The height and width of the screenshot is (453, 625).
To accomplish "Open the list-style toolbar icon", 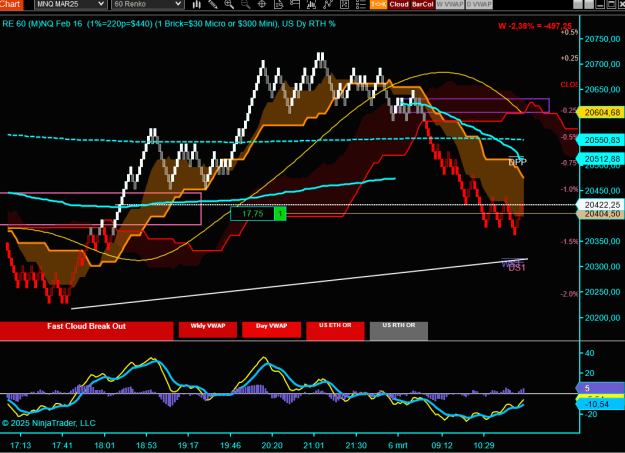I will point(360,4).
